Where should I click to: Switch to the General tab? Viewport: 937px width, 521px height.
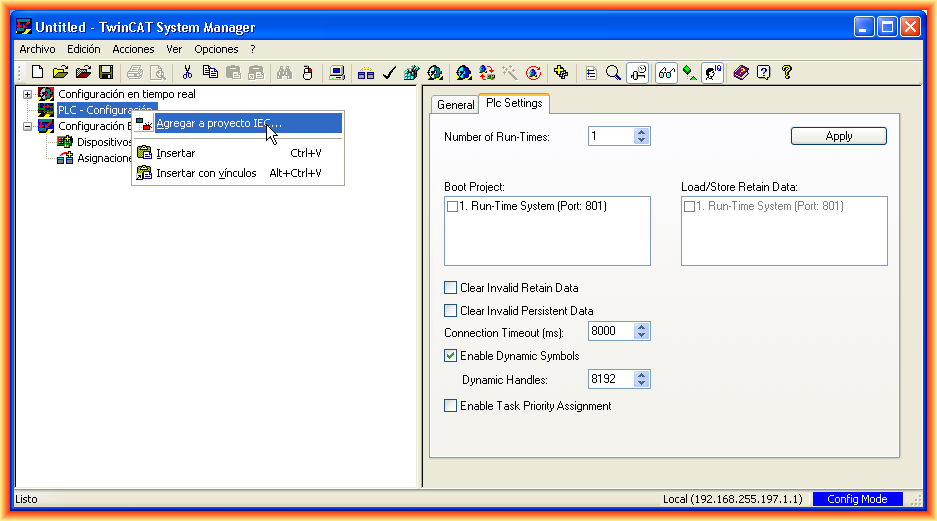click(x=455, y=105)
